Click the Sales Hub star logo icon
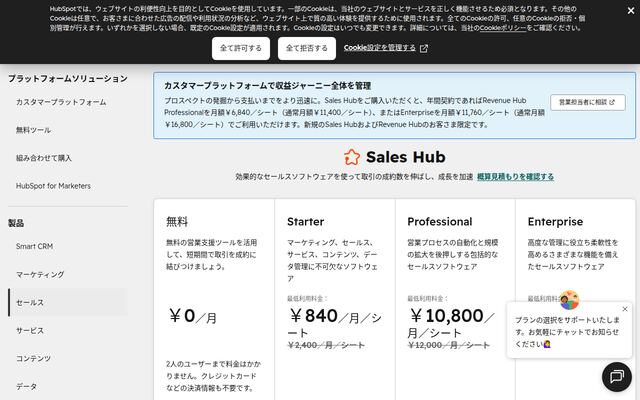Image resolution: width=640 pixels, height=400 pixels. pos(352,157)
